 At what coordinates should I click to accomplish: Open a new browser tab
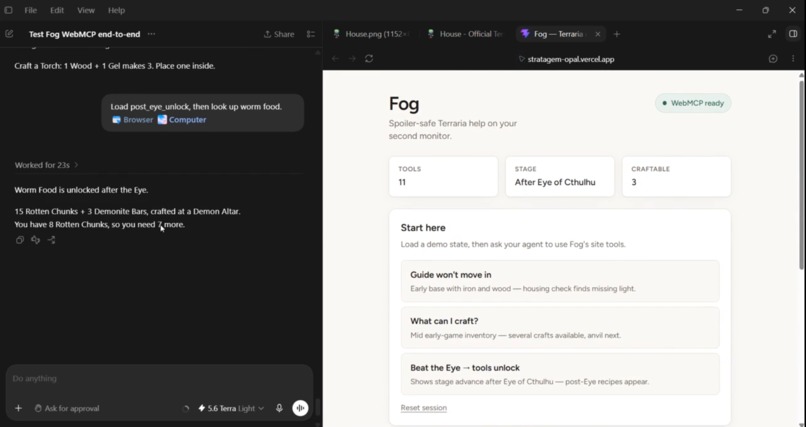pos(617,34)
